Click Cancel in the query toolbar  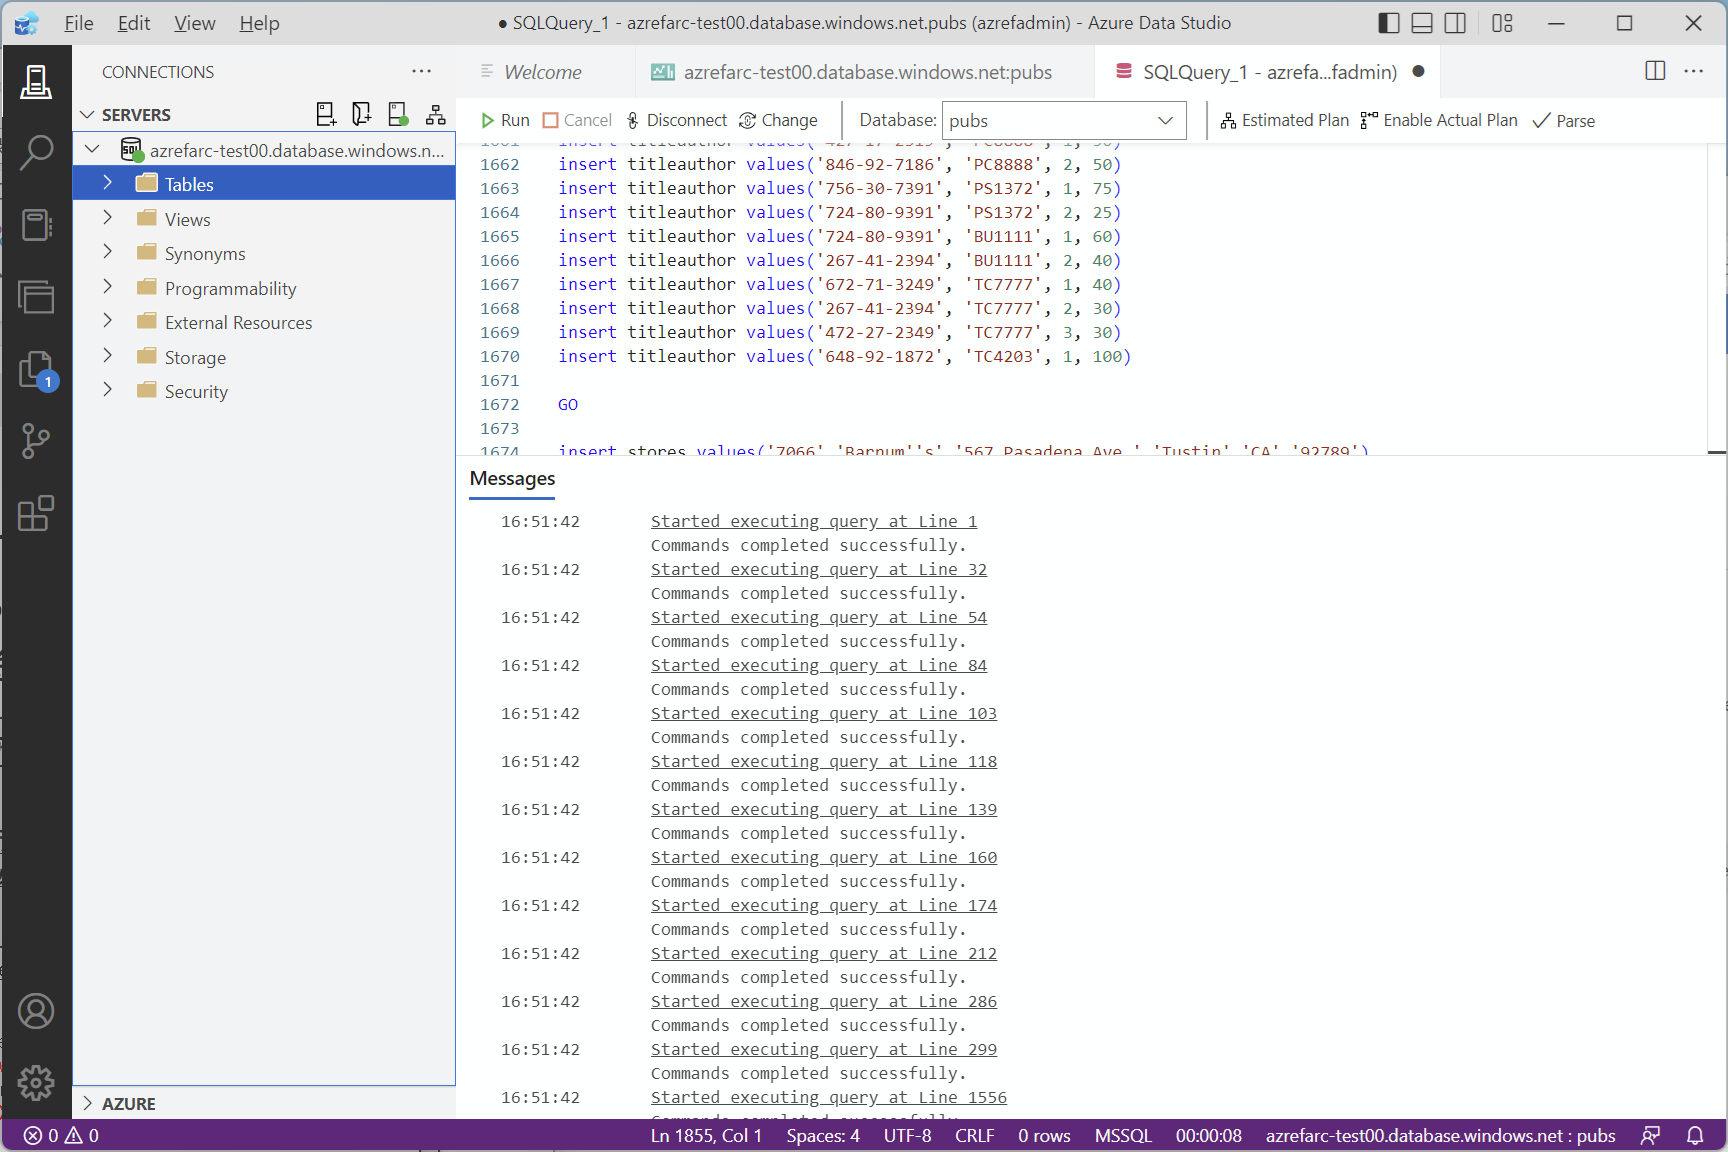click(577, 120)
